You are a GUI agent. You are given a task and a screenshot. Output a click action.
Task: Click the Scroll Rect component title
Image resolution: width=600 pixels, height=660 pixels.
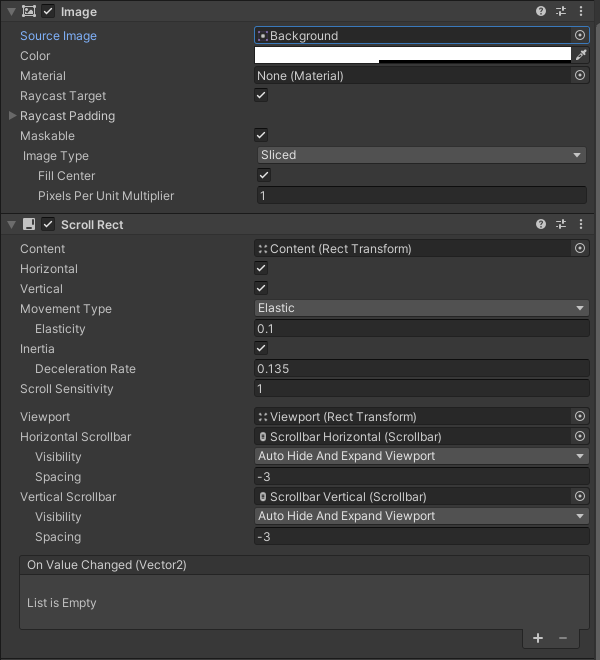pos(92,225)
